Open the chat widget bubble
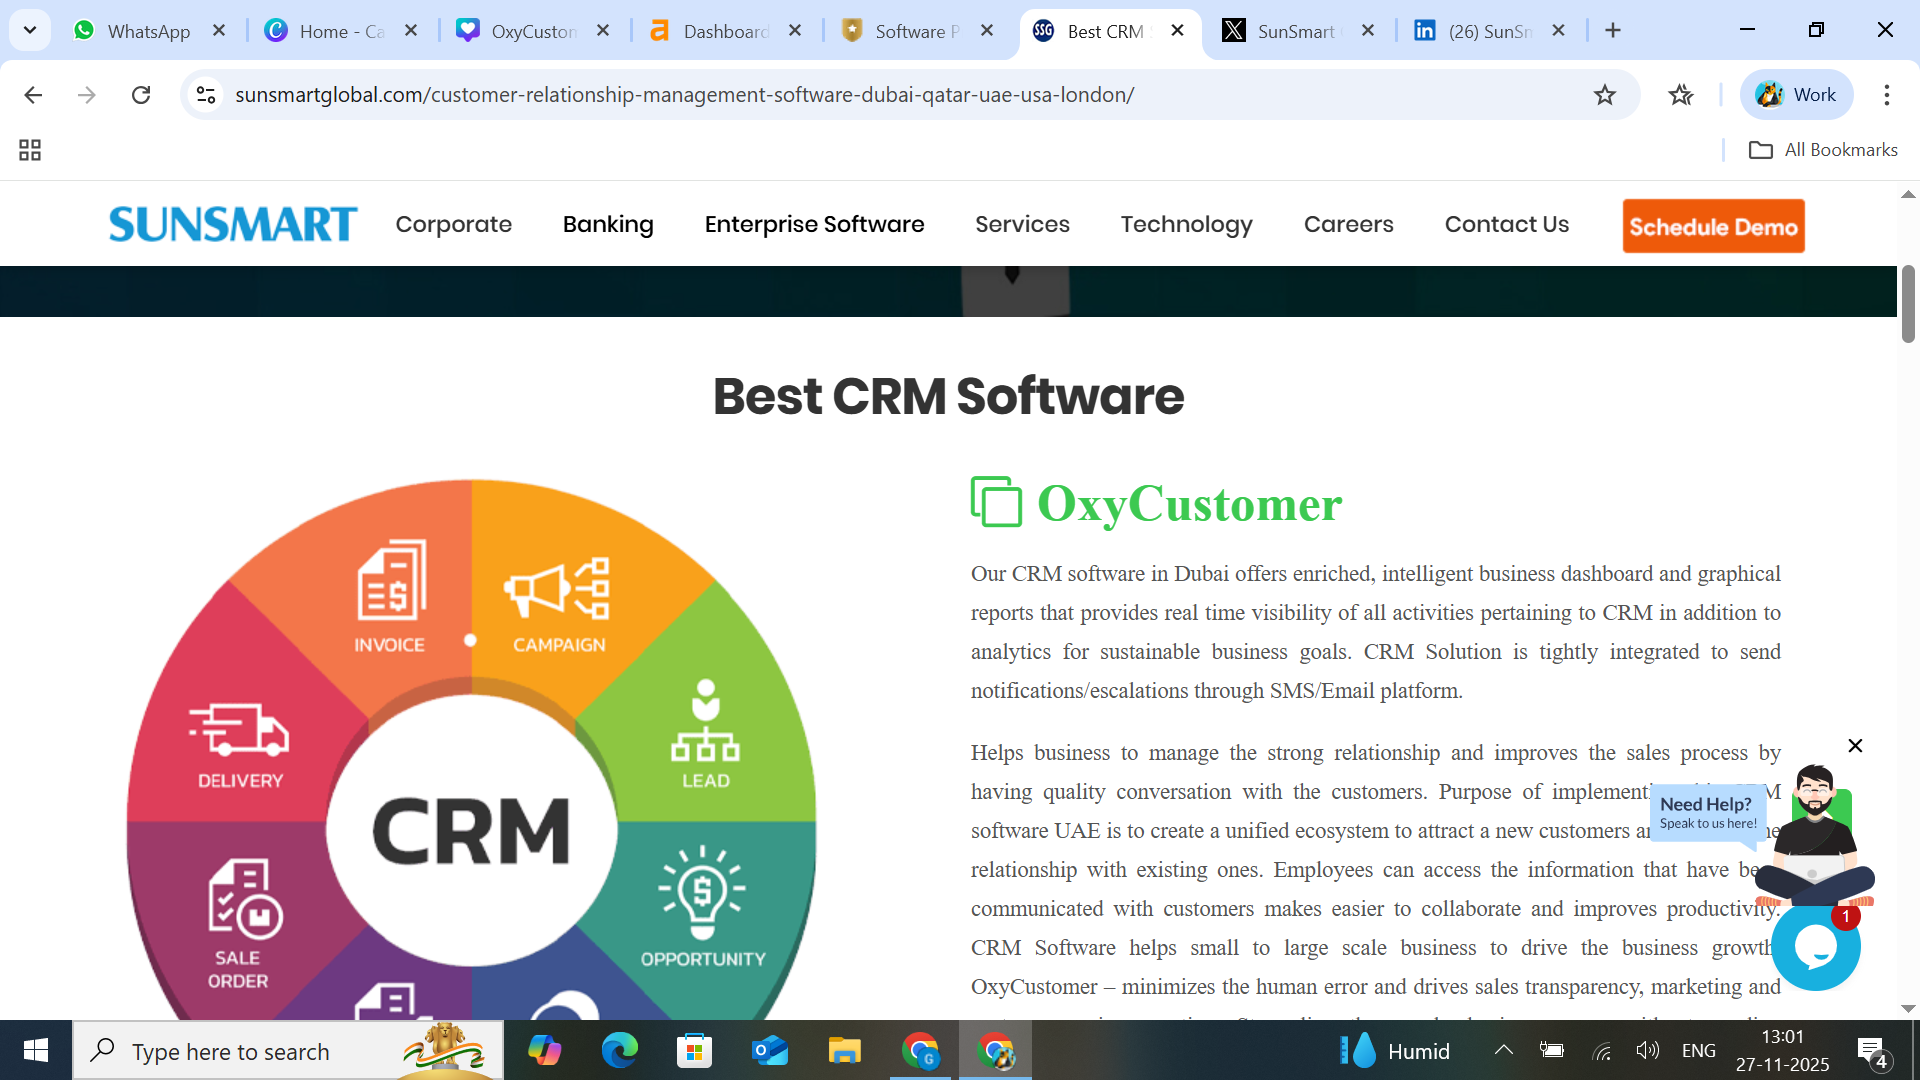The height and width of the screenshot is (1080, 1920). tap(1815, 946)
